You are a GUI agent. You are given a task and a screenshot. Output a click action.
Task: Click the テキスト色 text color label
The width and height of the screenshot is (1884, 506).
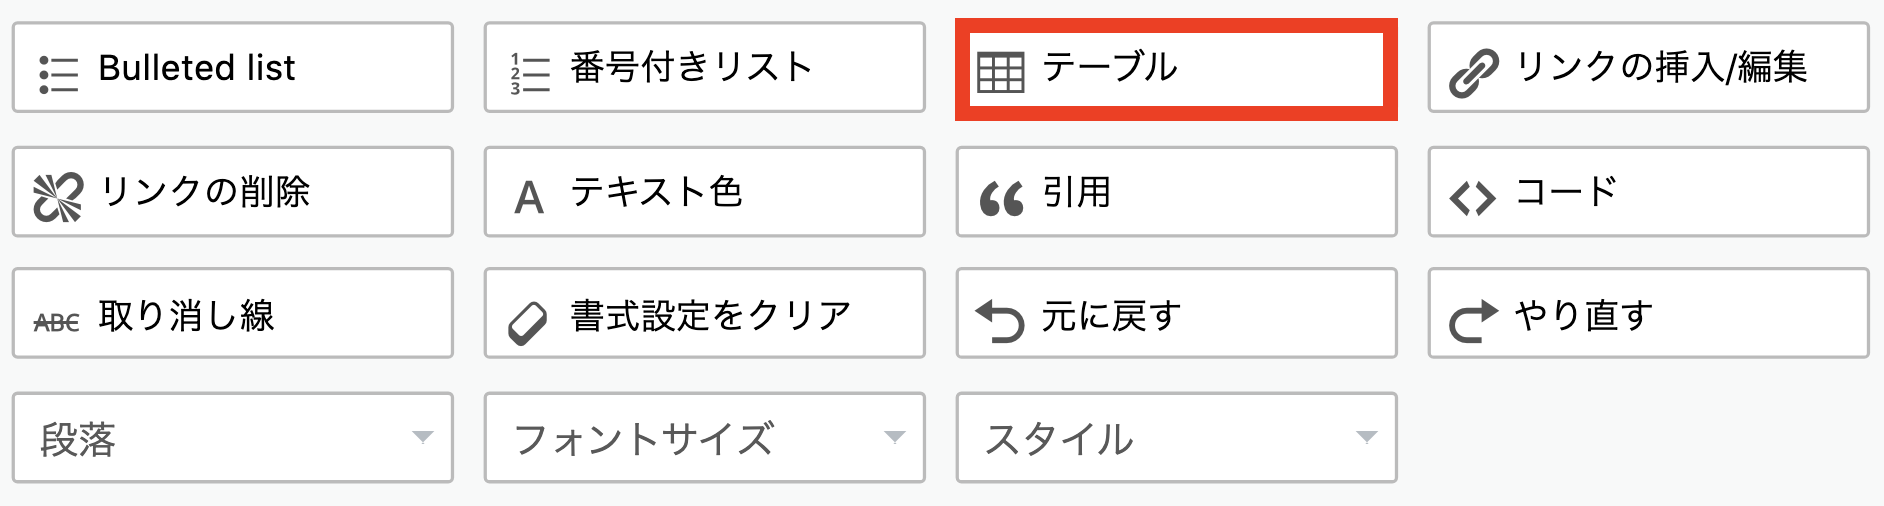click(x=656, y=192)
